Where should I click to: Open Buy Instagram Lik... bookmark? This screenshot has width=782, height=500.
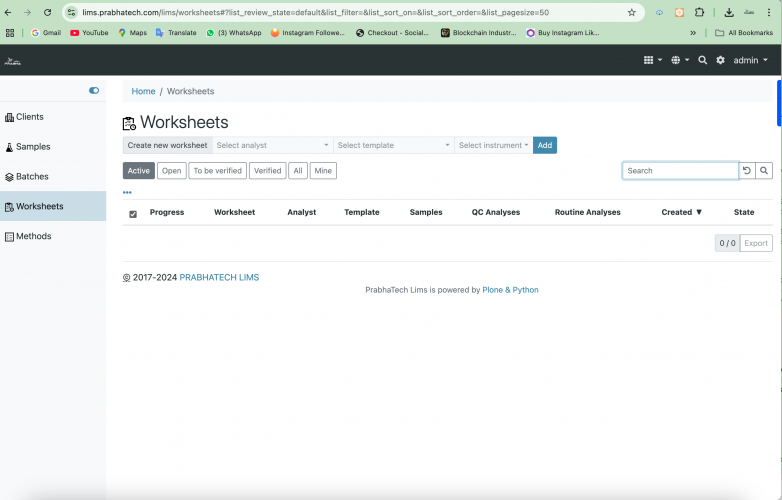click(563, 33)
